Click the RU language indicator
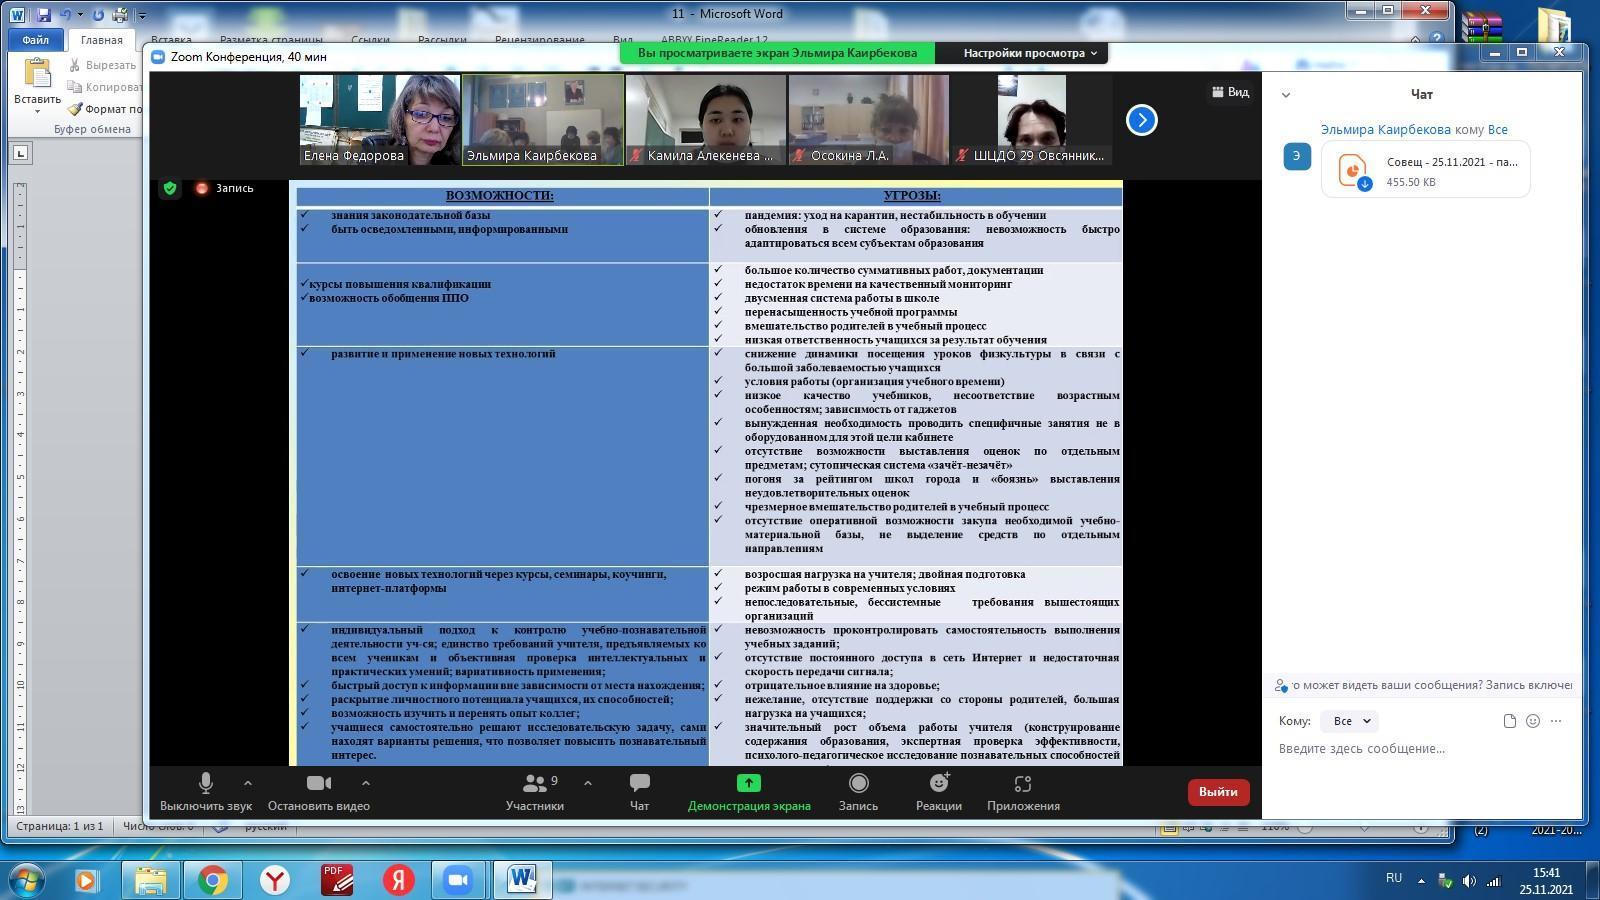 1393,878
